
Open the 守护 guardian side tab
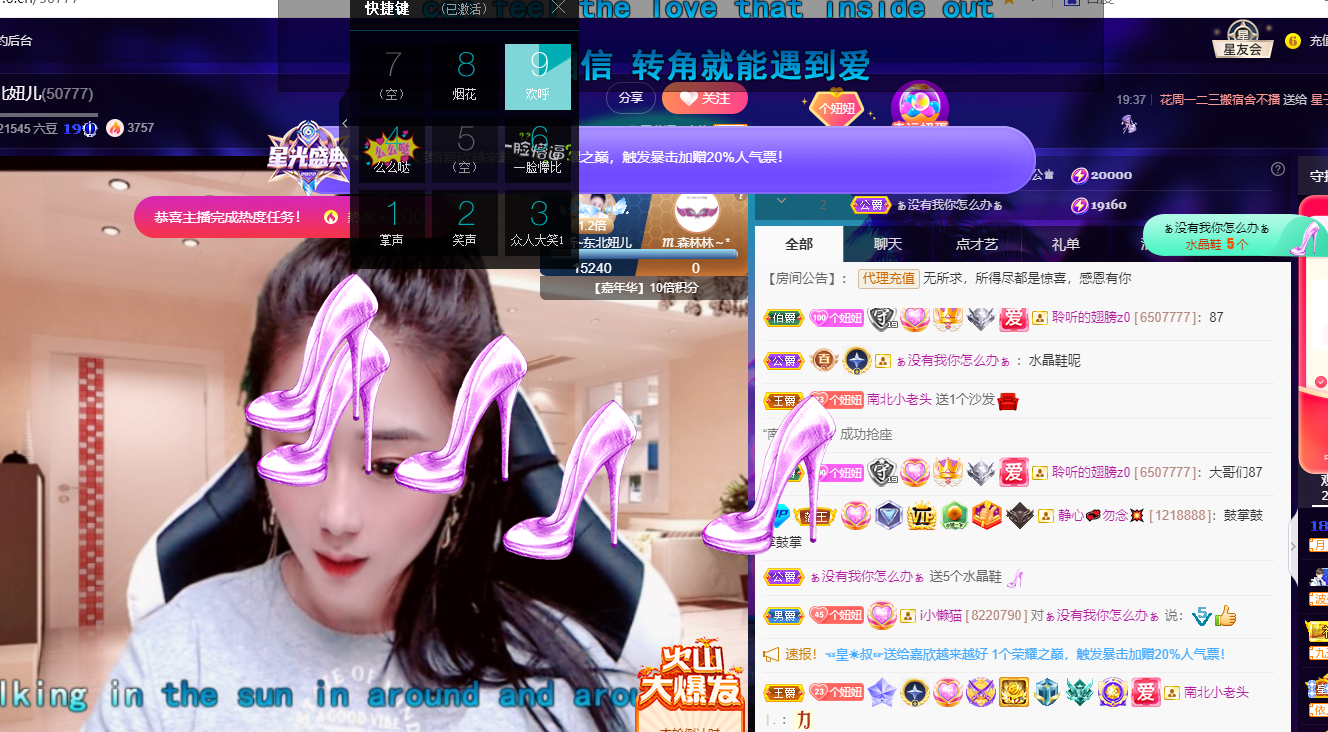(x=1313, y=175)
